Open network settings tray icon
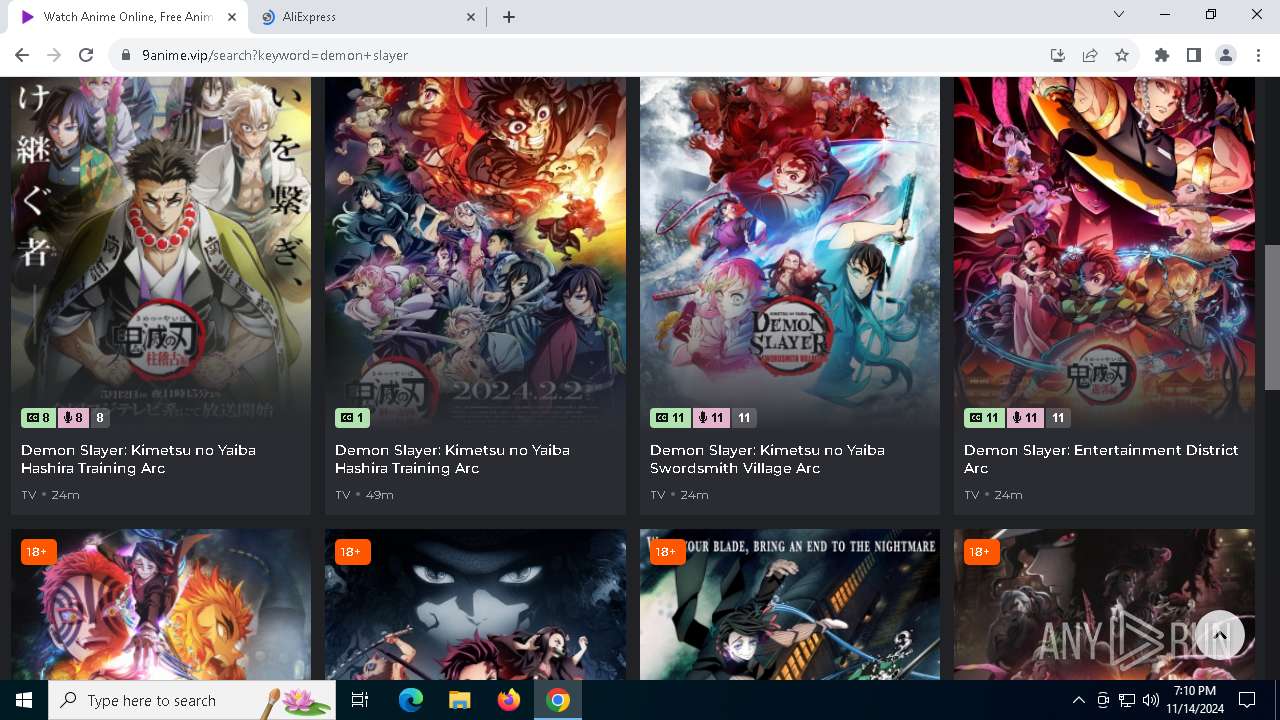This screenshot has width=1280, height=720. pos(1126,700)
